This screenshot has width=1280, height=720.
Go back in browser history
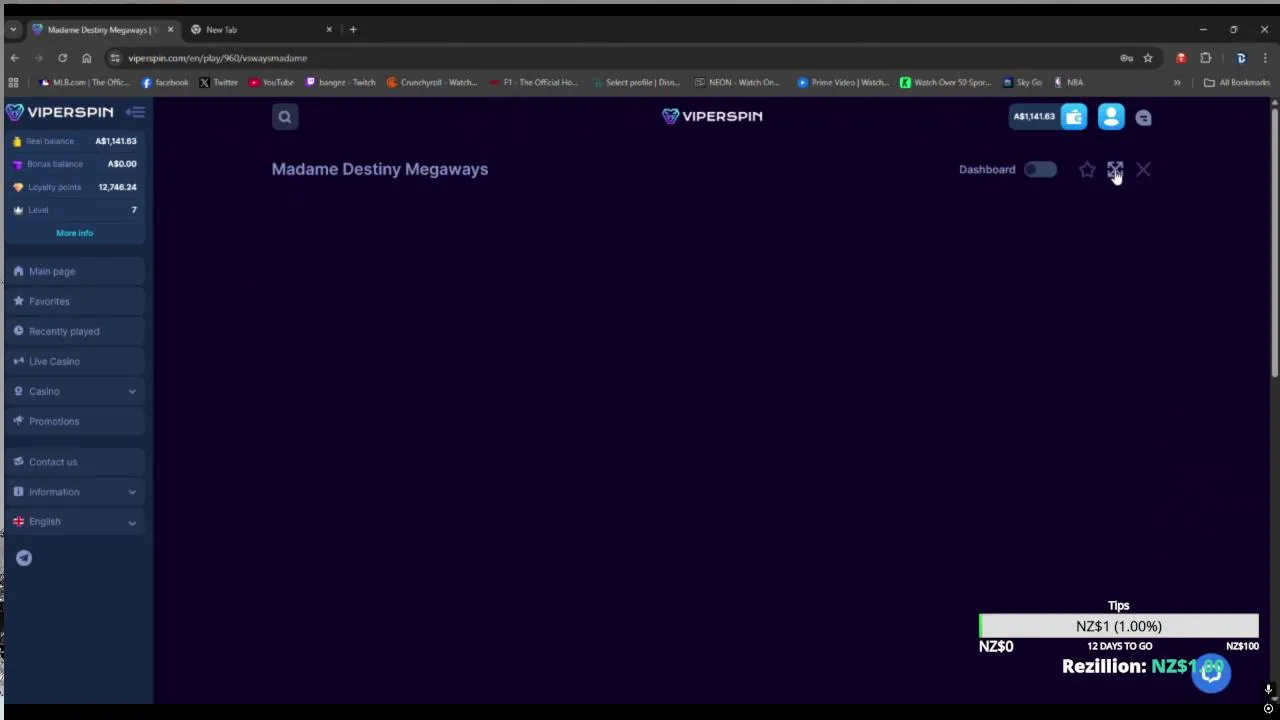click(15, 58)
